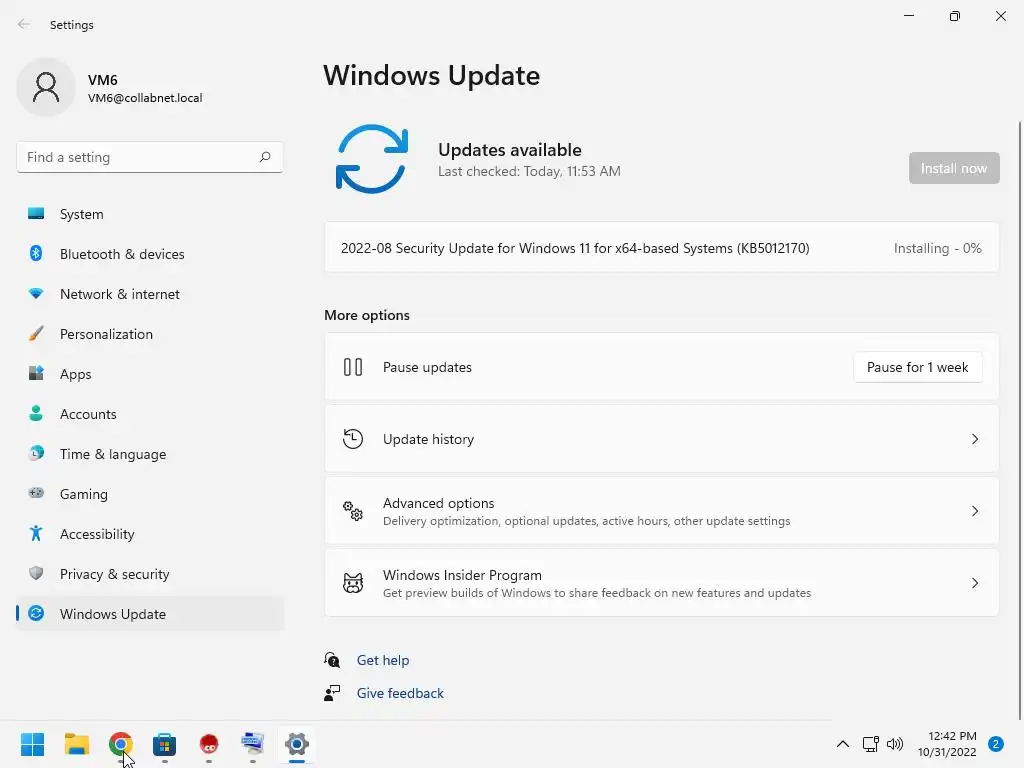Click the Installing - 0% status
This screenshot has width=1024, height=768.
[937, 248]
